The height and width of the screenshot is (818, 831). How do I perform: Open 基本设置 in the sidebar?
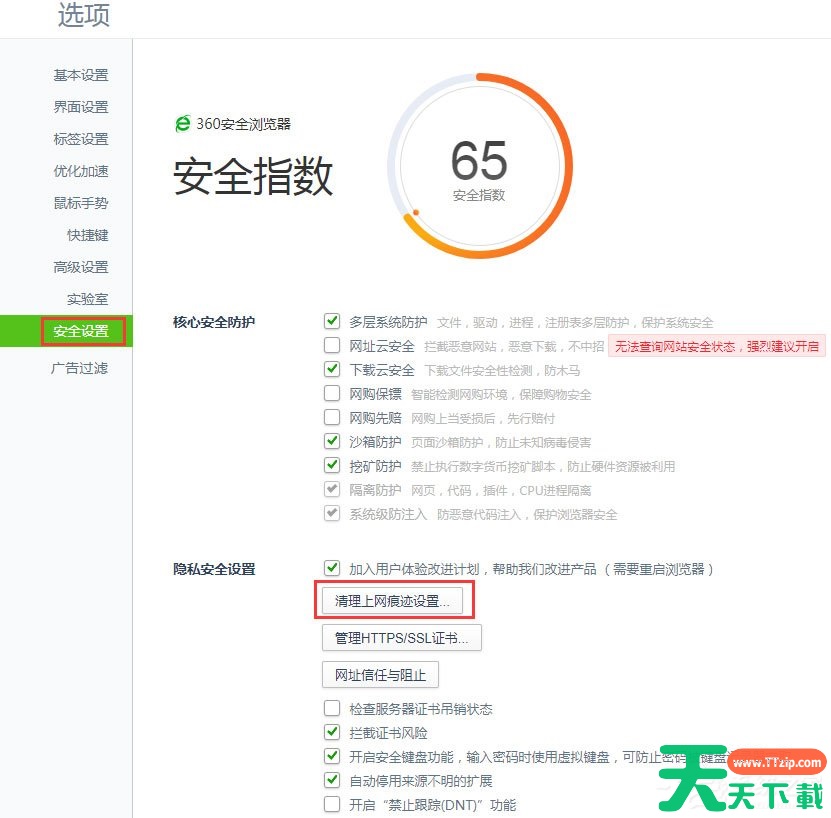point(80,75)
